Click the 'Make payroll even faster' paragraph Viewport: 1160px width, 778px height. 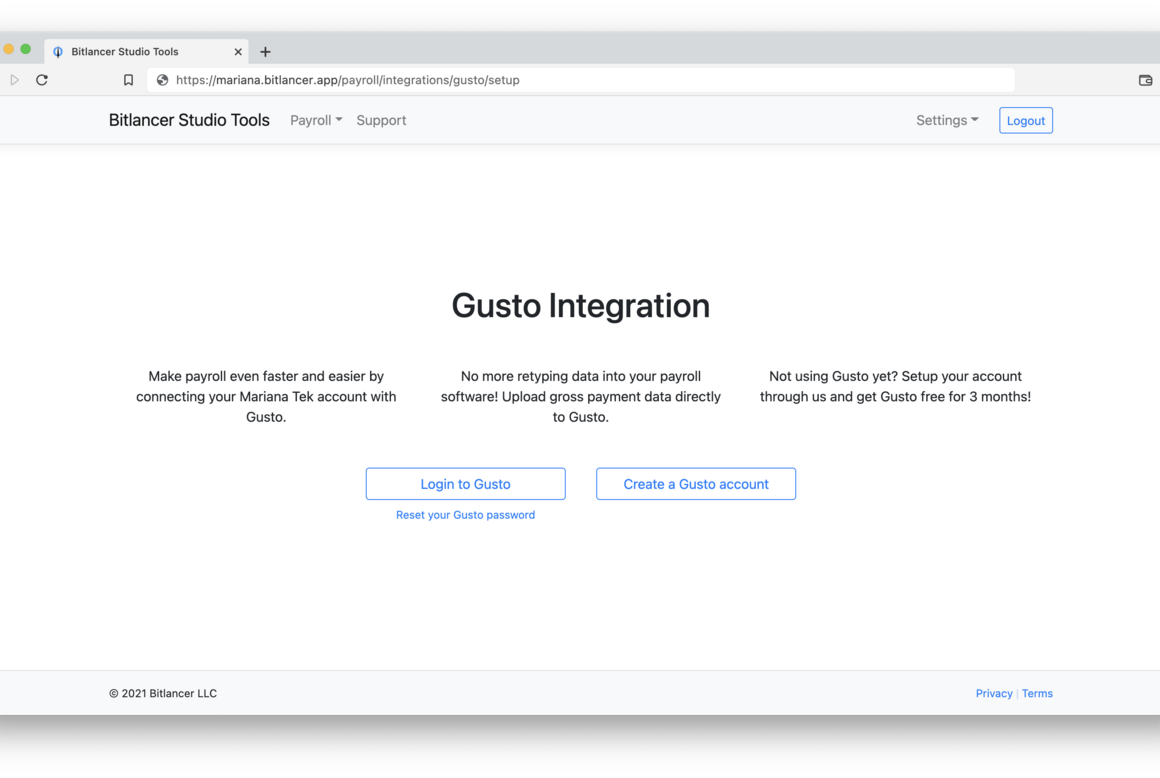[266, 396]
